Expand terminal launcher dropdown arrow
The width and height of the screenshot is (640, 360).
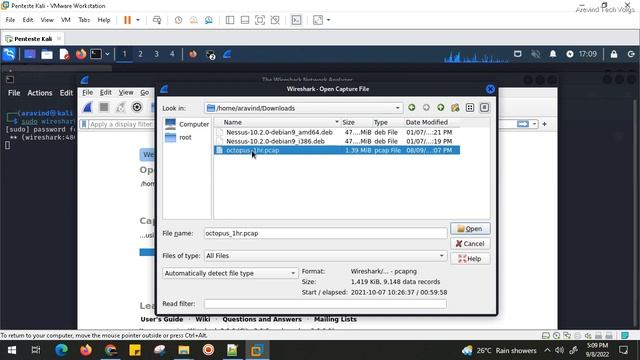[x=107, y=54]
